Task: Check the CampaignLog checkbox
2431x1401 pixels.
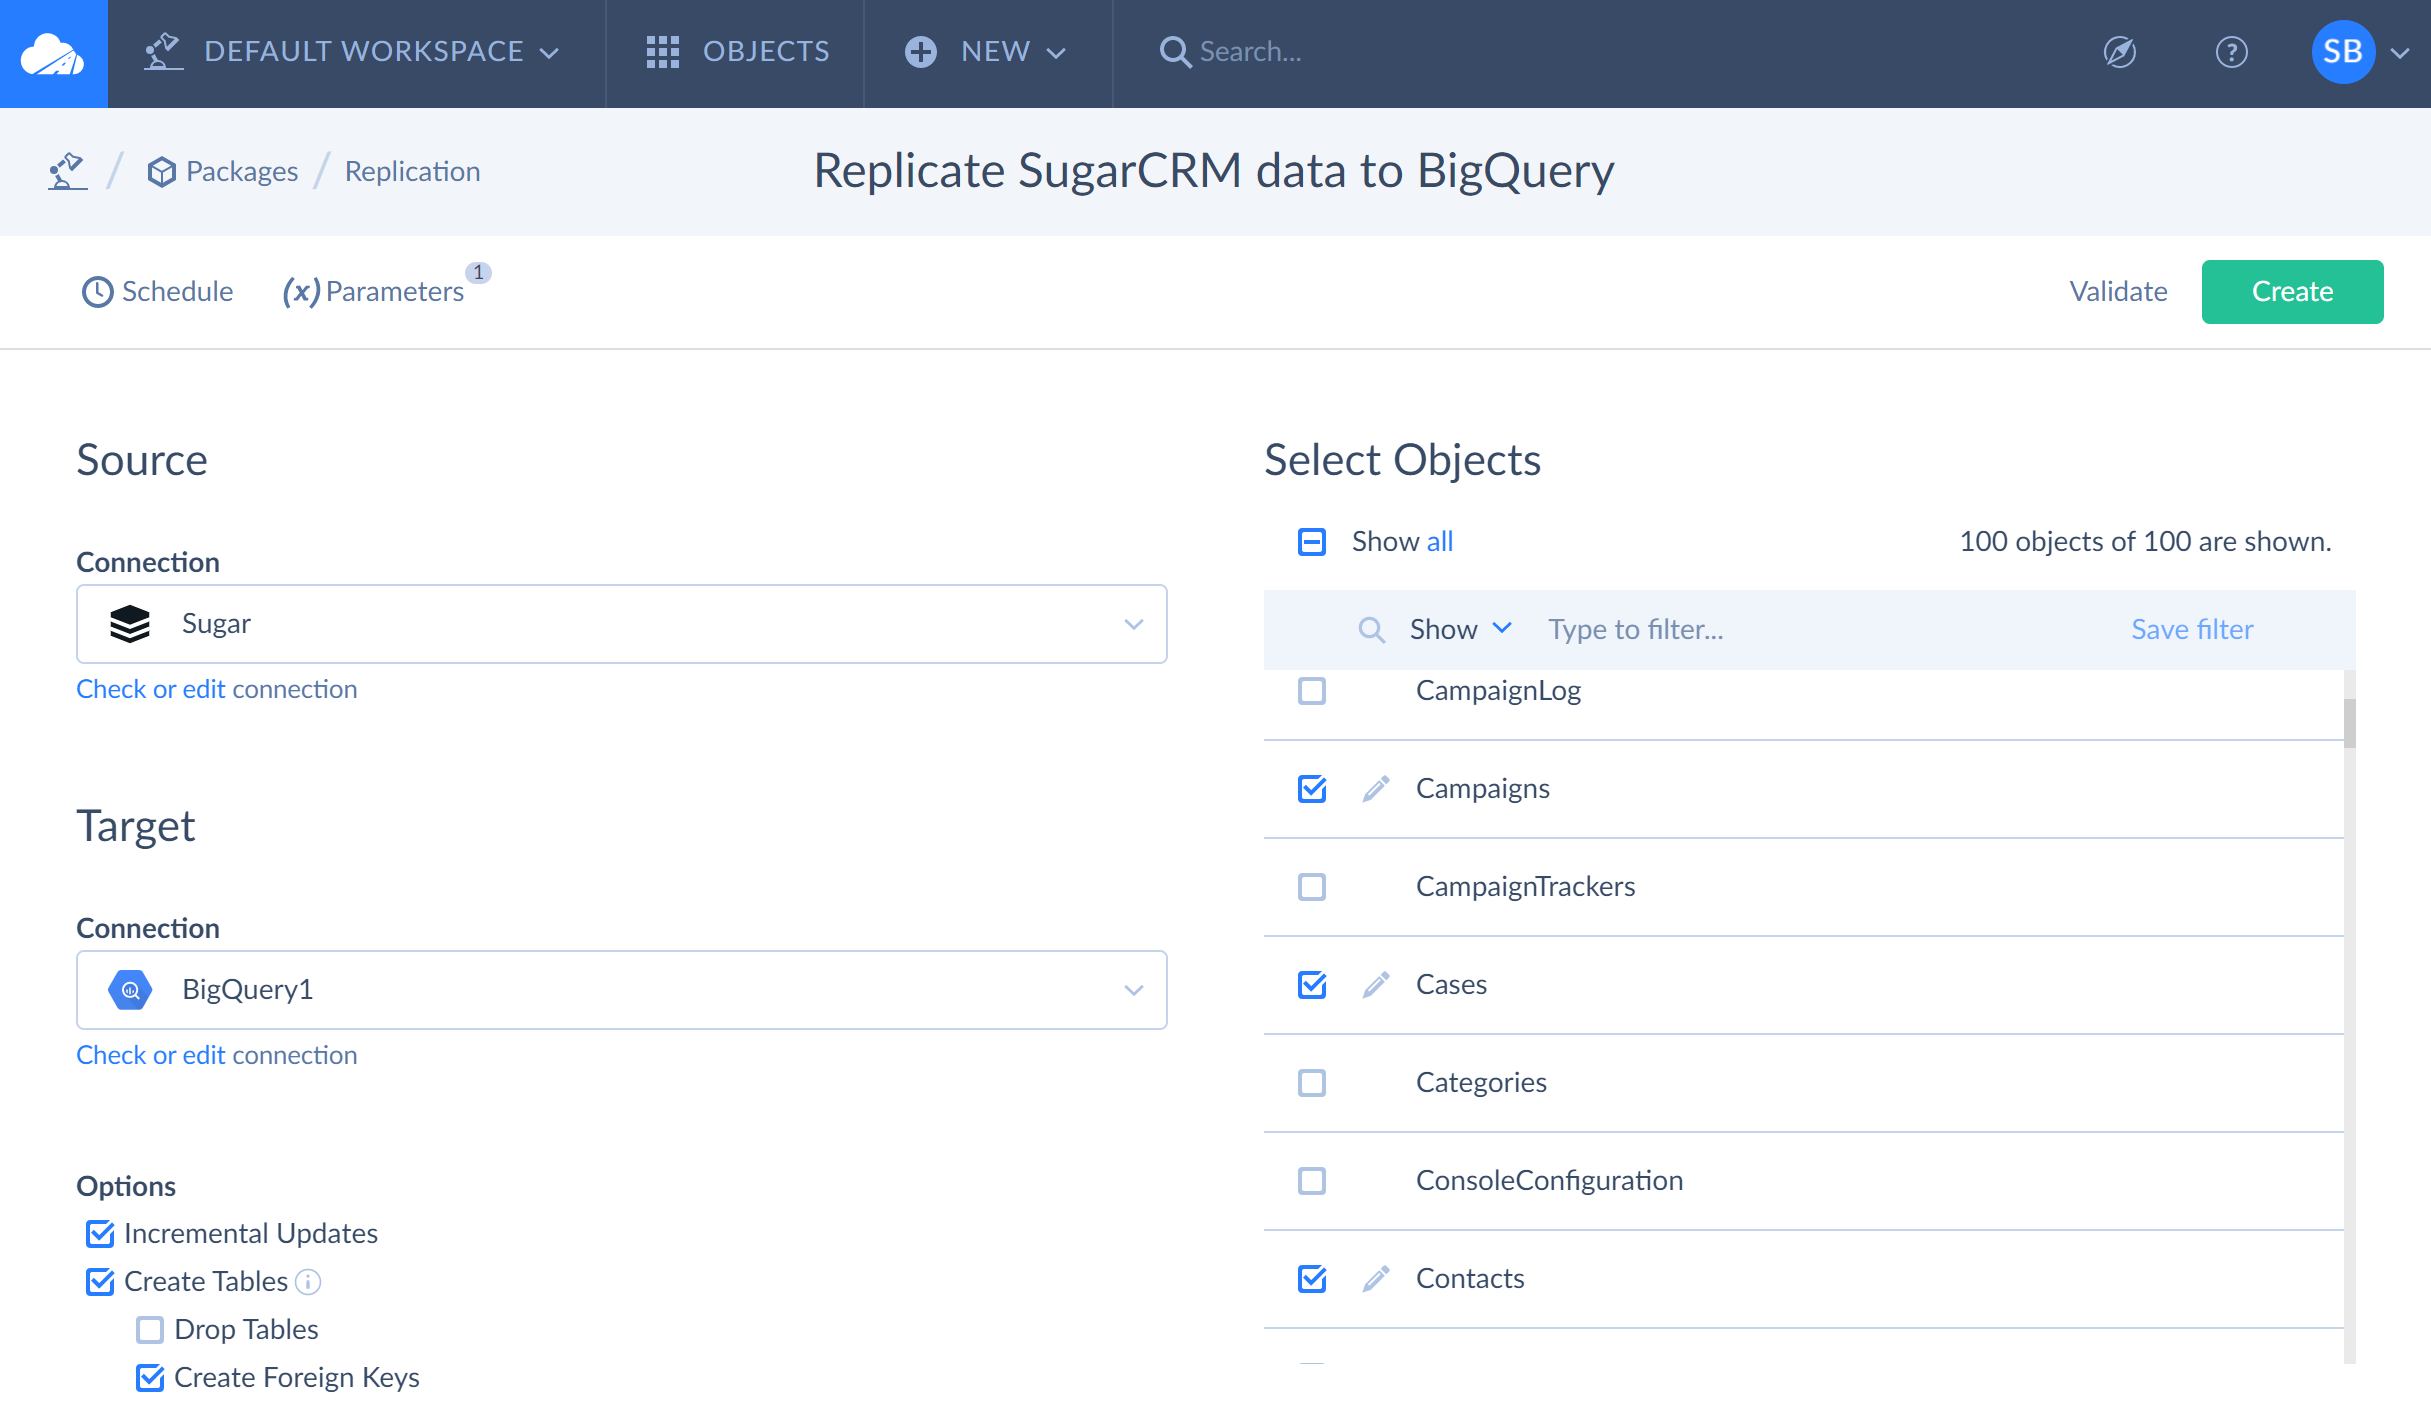Action: point(1311,691)
